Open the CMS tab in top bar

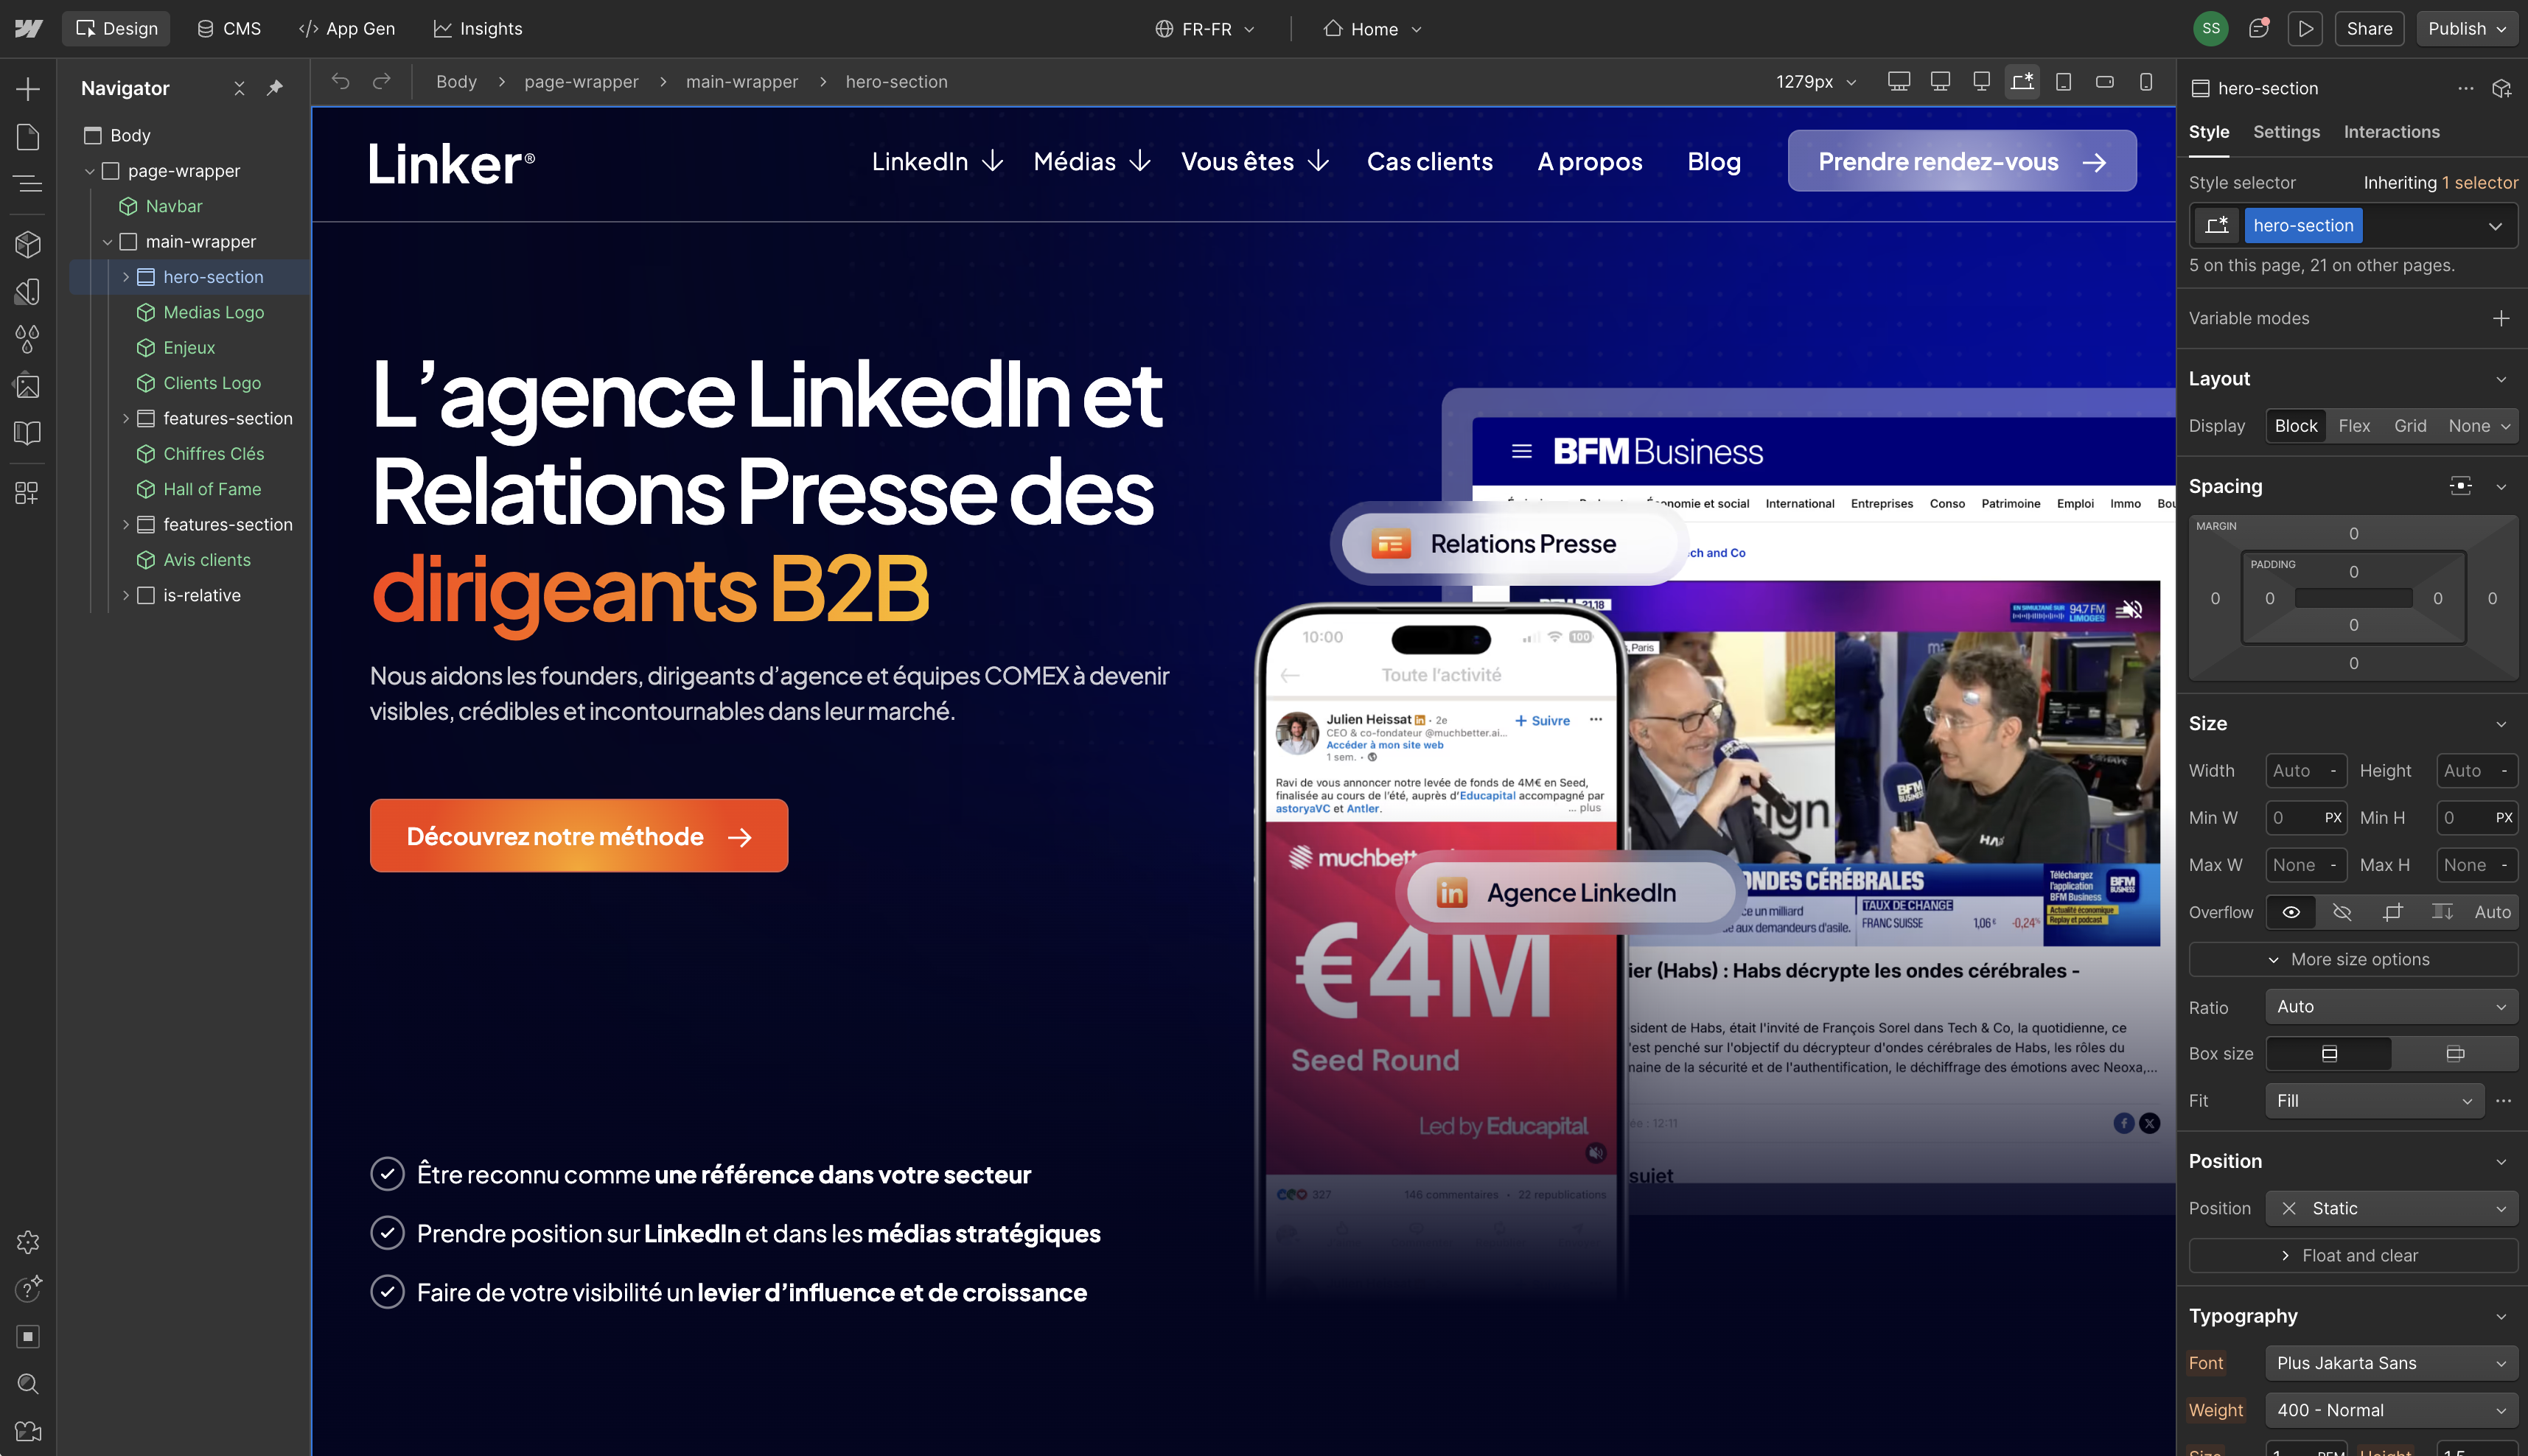coord(229,29)
